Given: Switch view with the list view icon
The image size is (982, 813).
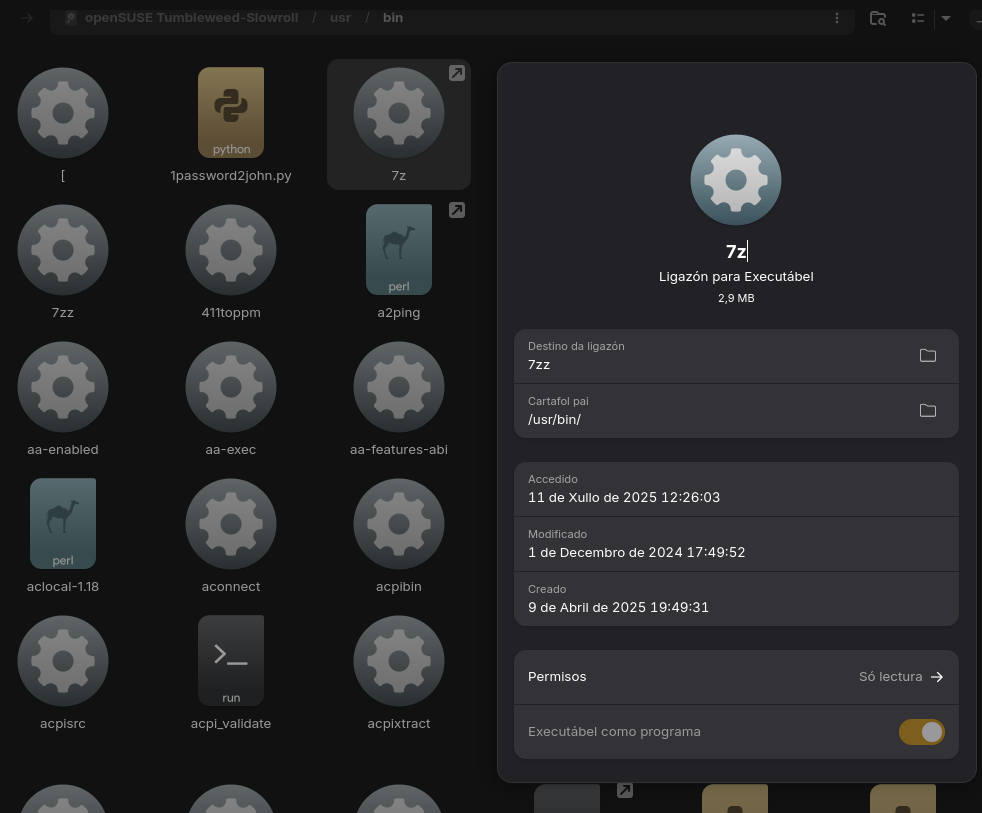Looking at the screenshot, I should coord(917,18).
